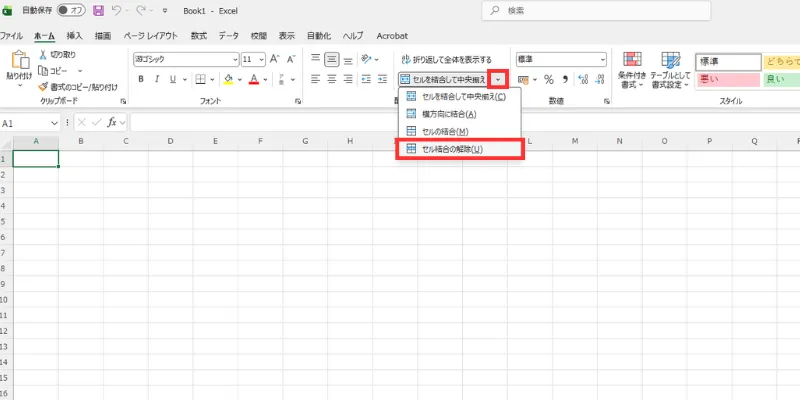Toggle Italic formatting
This screenshot has height=400, width=800.
[x=157, y=79]
